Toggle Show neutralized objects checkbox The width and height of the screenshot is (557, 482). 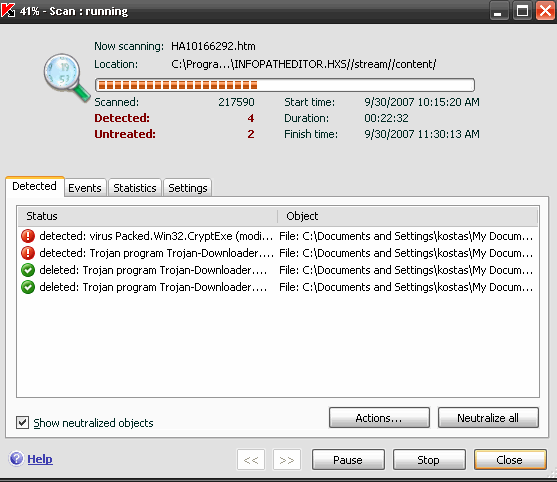(22, 423)
